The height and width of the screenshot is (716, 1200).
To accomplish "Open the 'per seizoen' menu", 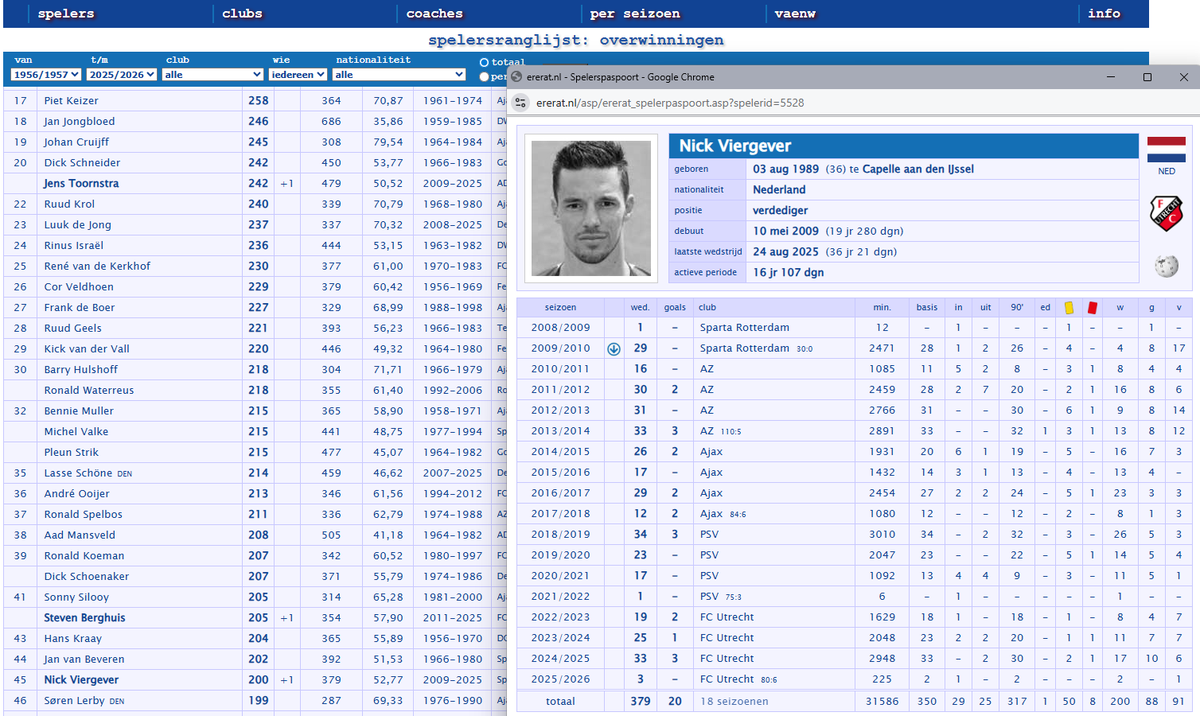I will (635, 14).
